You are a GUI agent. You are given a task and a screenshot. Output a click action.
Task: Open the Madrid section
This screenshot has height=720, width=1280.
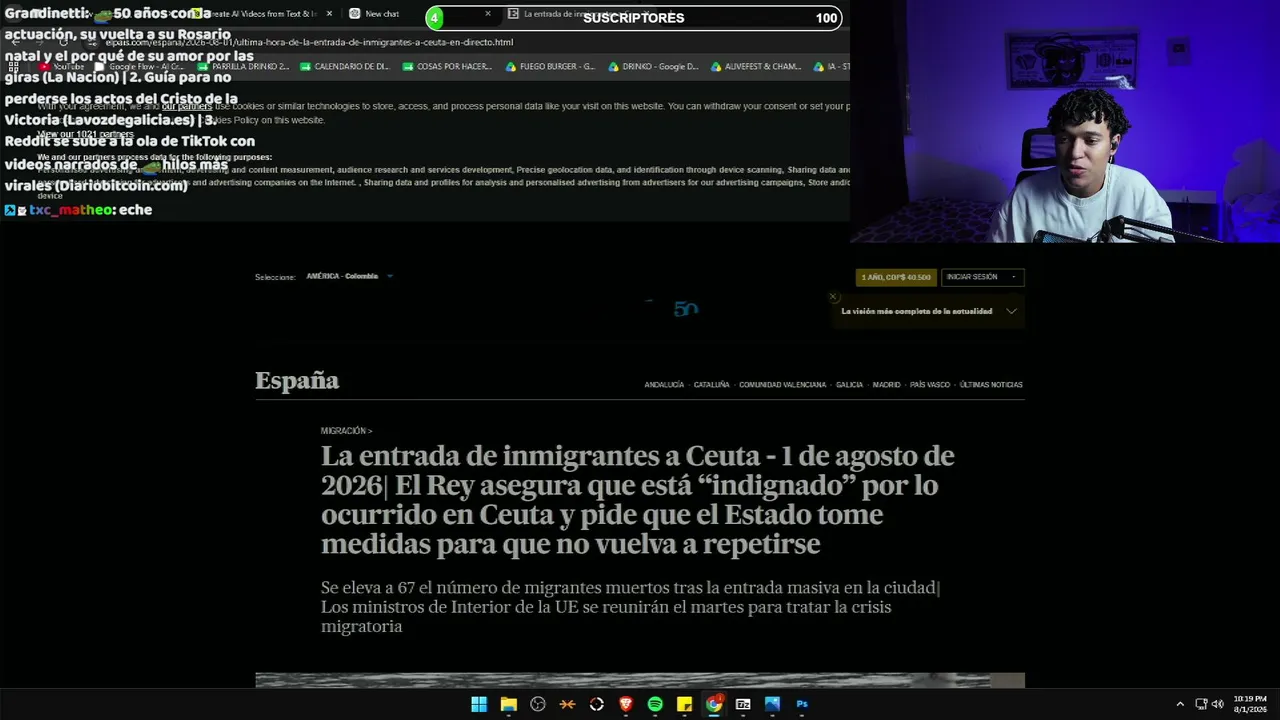pyautogui.click(x=886, y=385)
